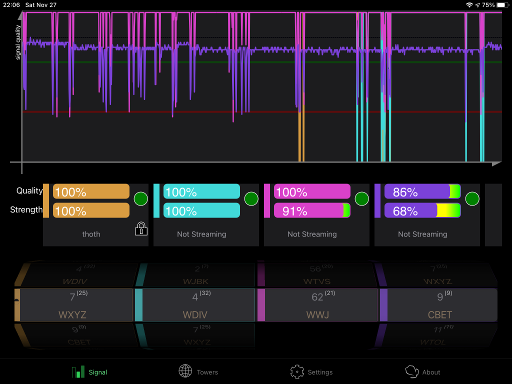Select channel 7 WXYZ on orange tuner

[x=73, y=305]
